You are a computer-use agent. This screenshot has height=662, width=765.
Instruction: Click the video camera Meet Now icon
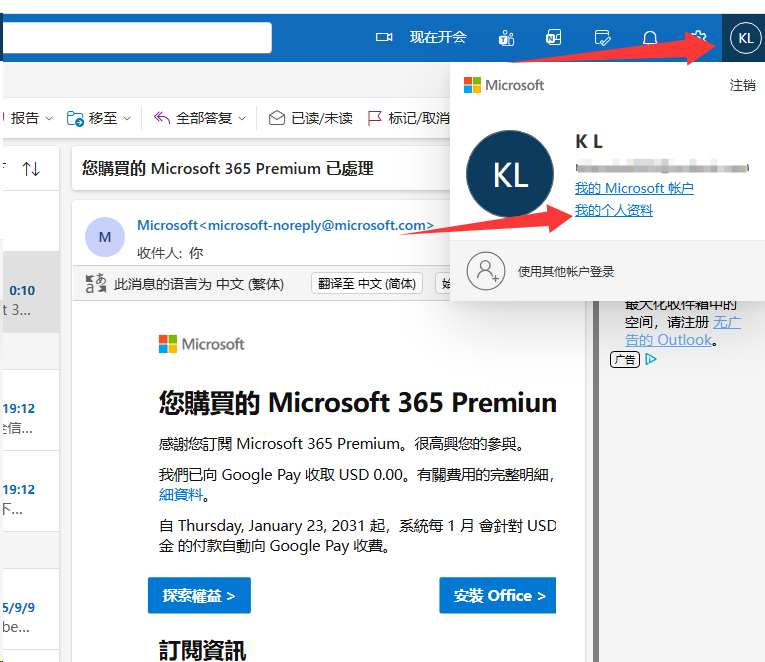pos(384,37)
